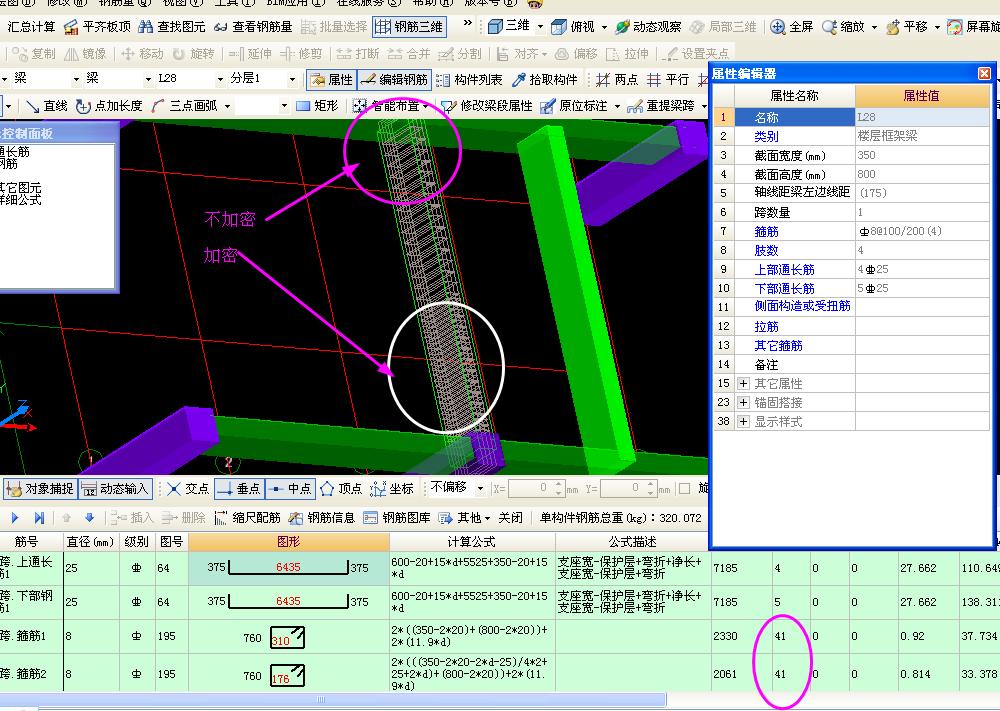
Task: Open 三点画弧 dropdown arrow
Action: point(228,106)
